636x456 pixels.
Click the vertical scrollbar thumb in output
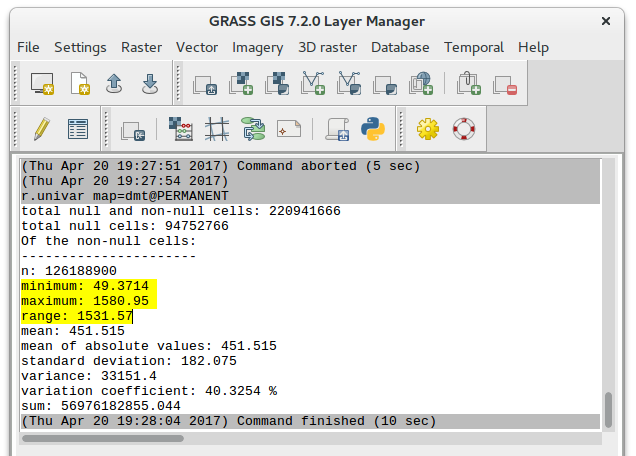pos(608,410)
